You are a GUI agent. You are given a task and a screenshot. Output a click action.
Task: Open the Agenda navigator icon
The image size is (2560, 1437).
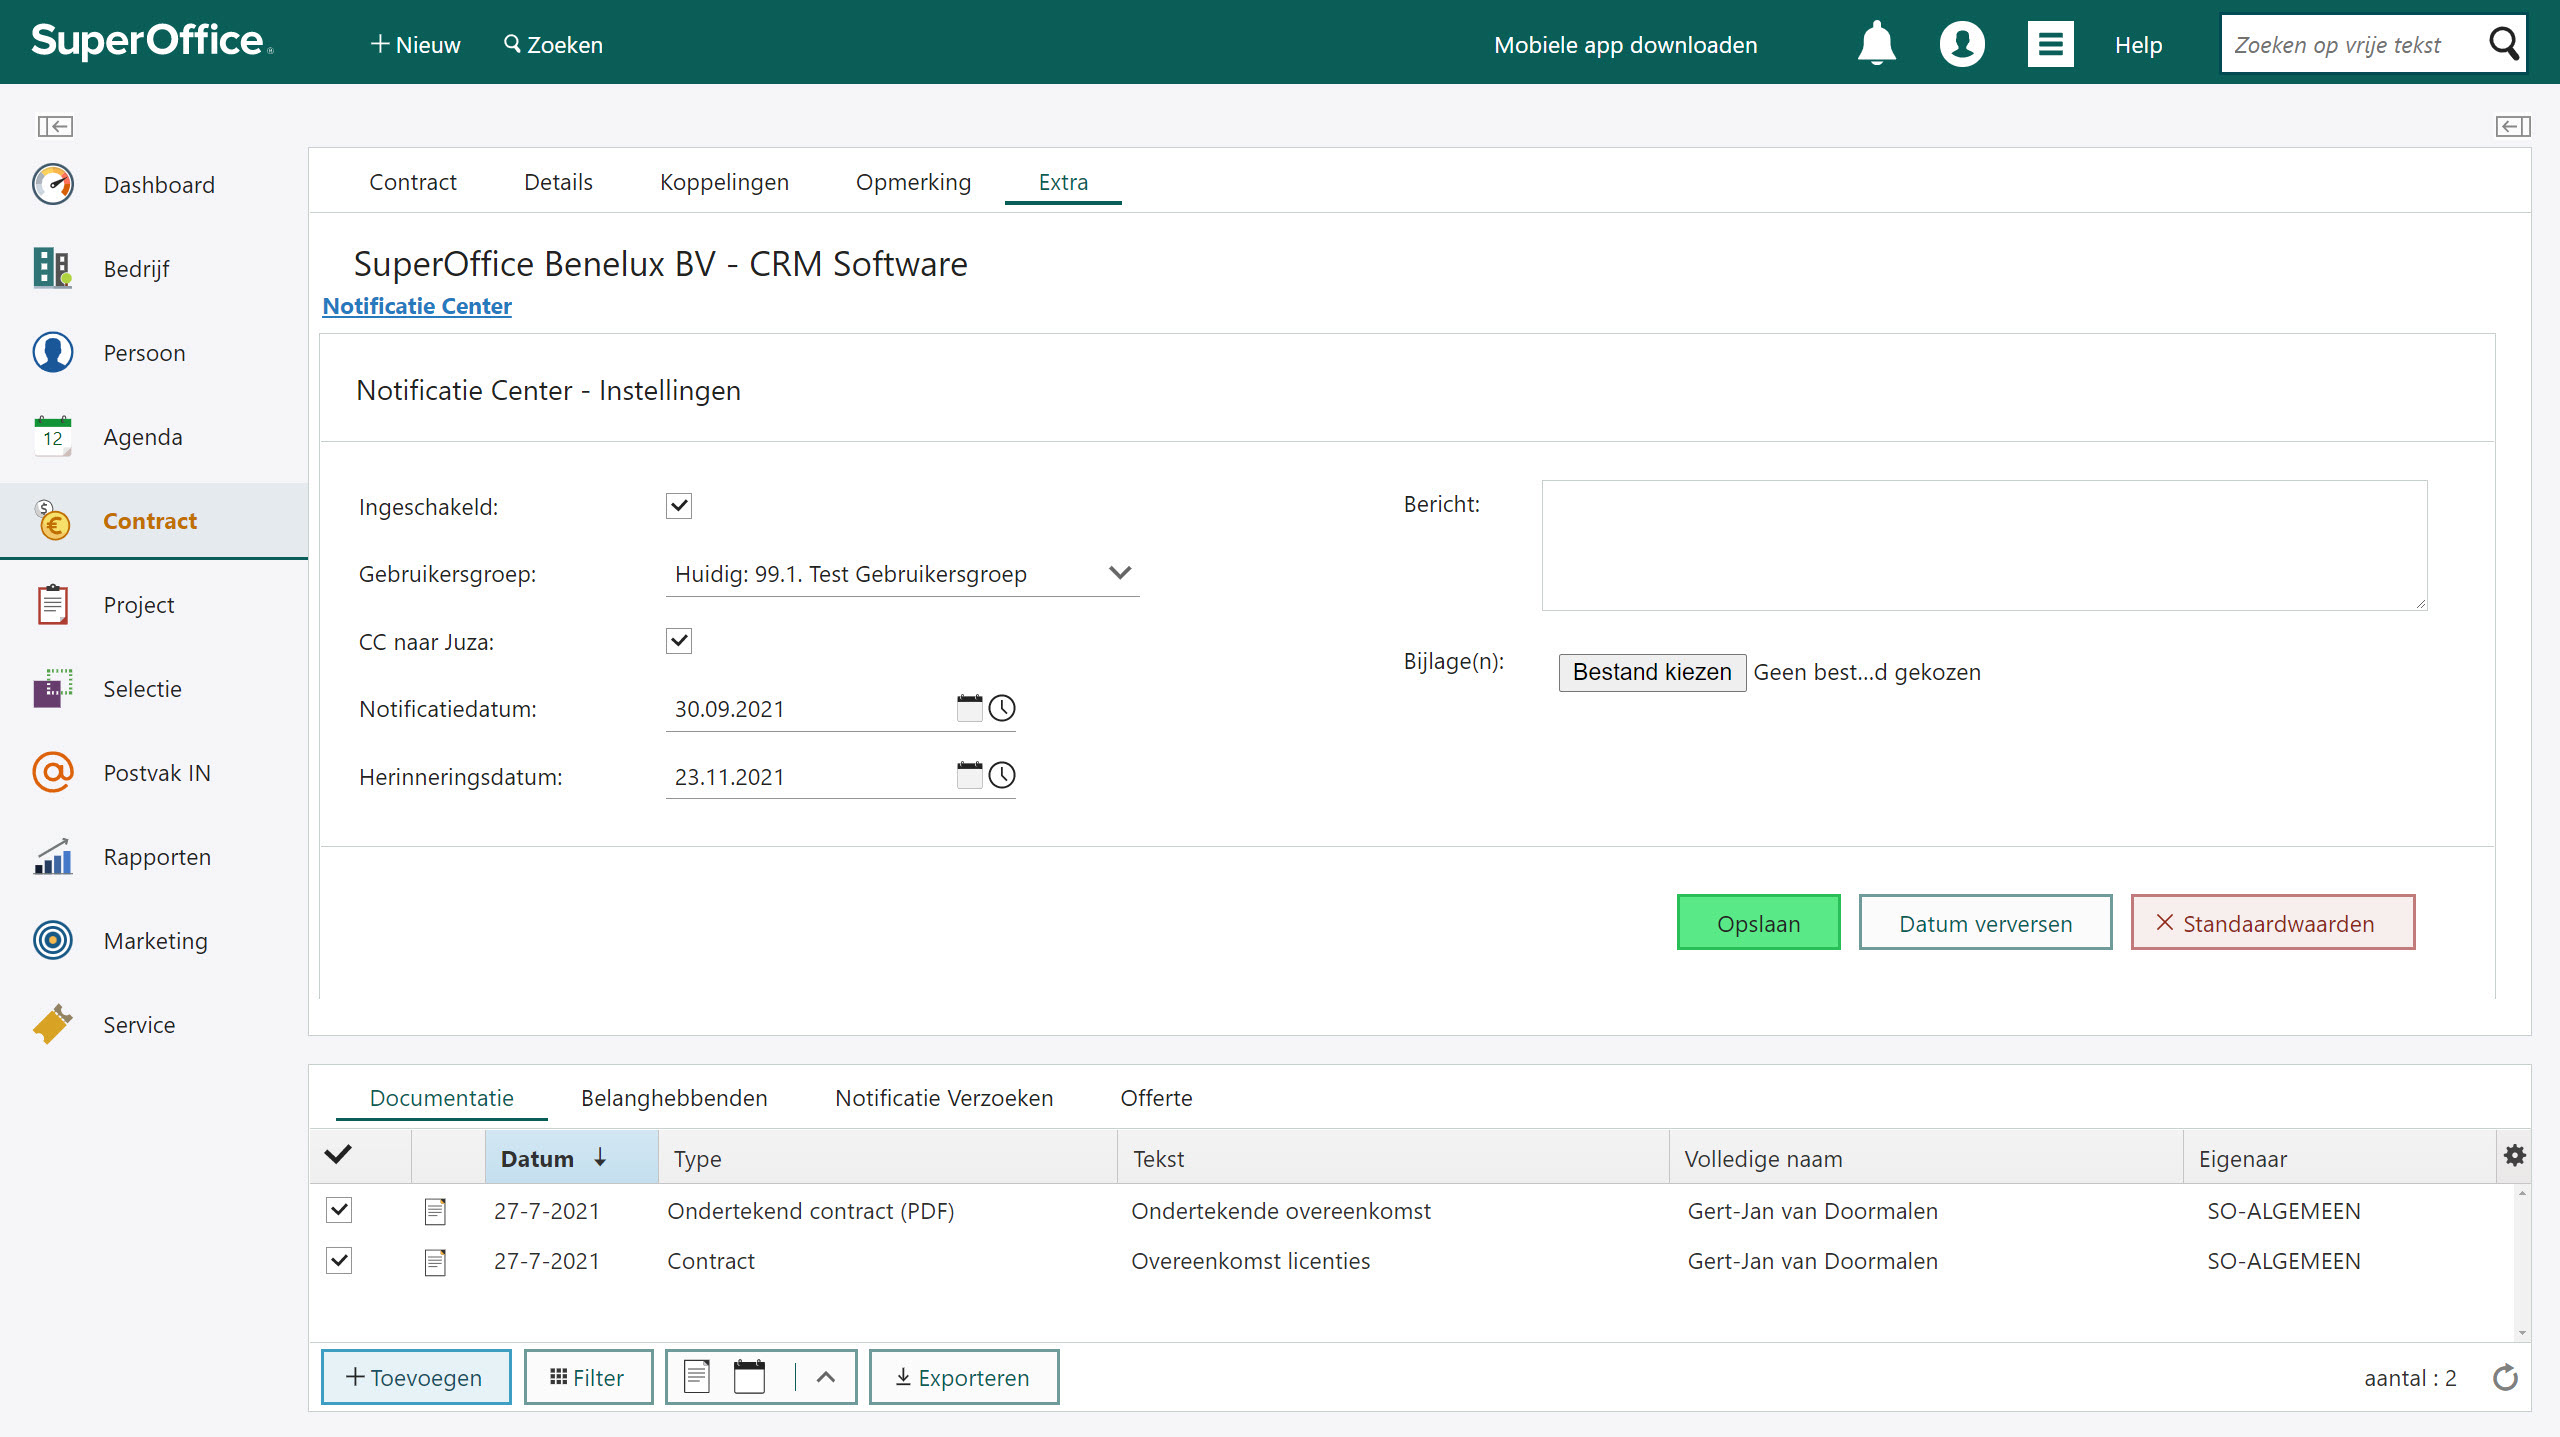click(53, 436)
